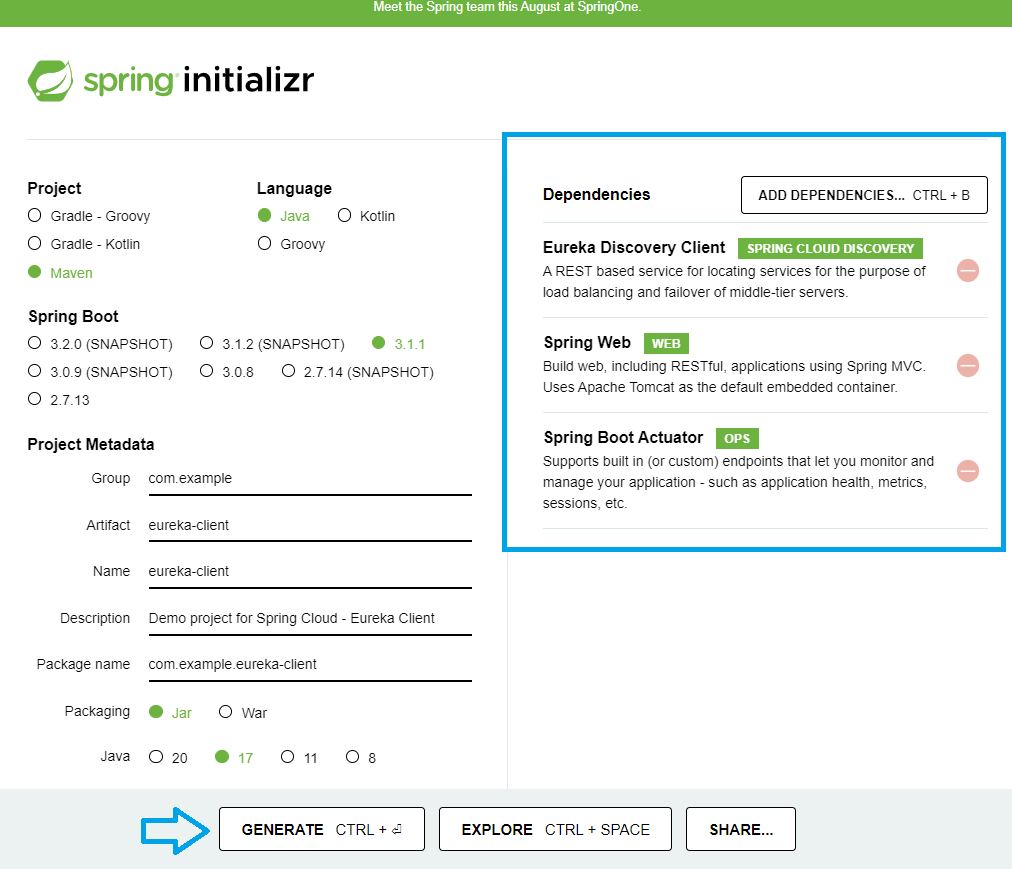Click the OPS tag badge

pos(736,438)
